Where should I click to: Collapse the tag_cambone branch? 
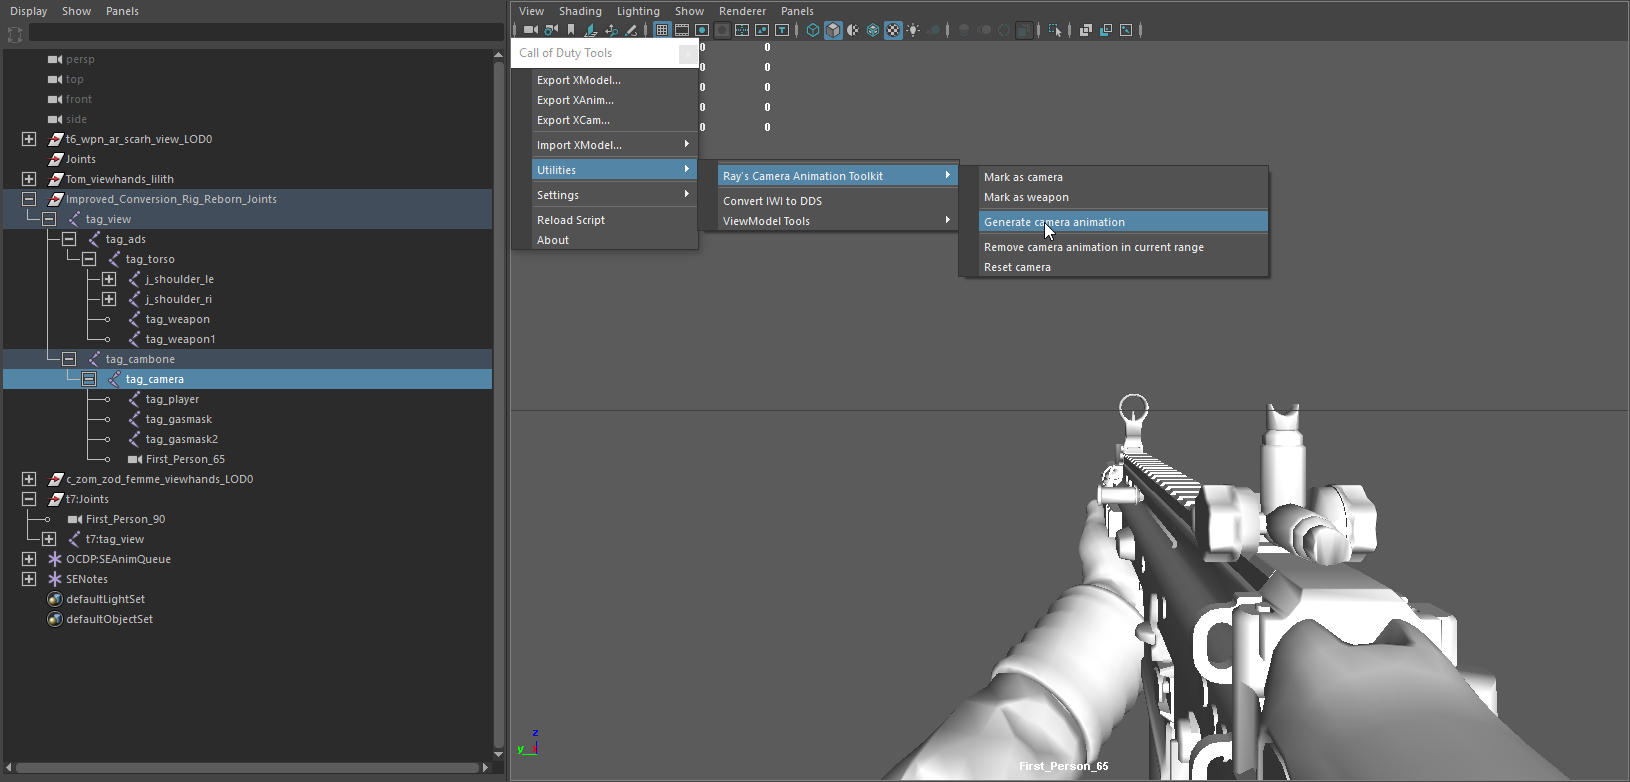[x=69, y=359]
